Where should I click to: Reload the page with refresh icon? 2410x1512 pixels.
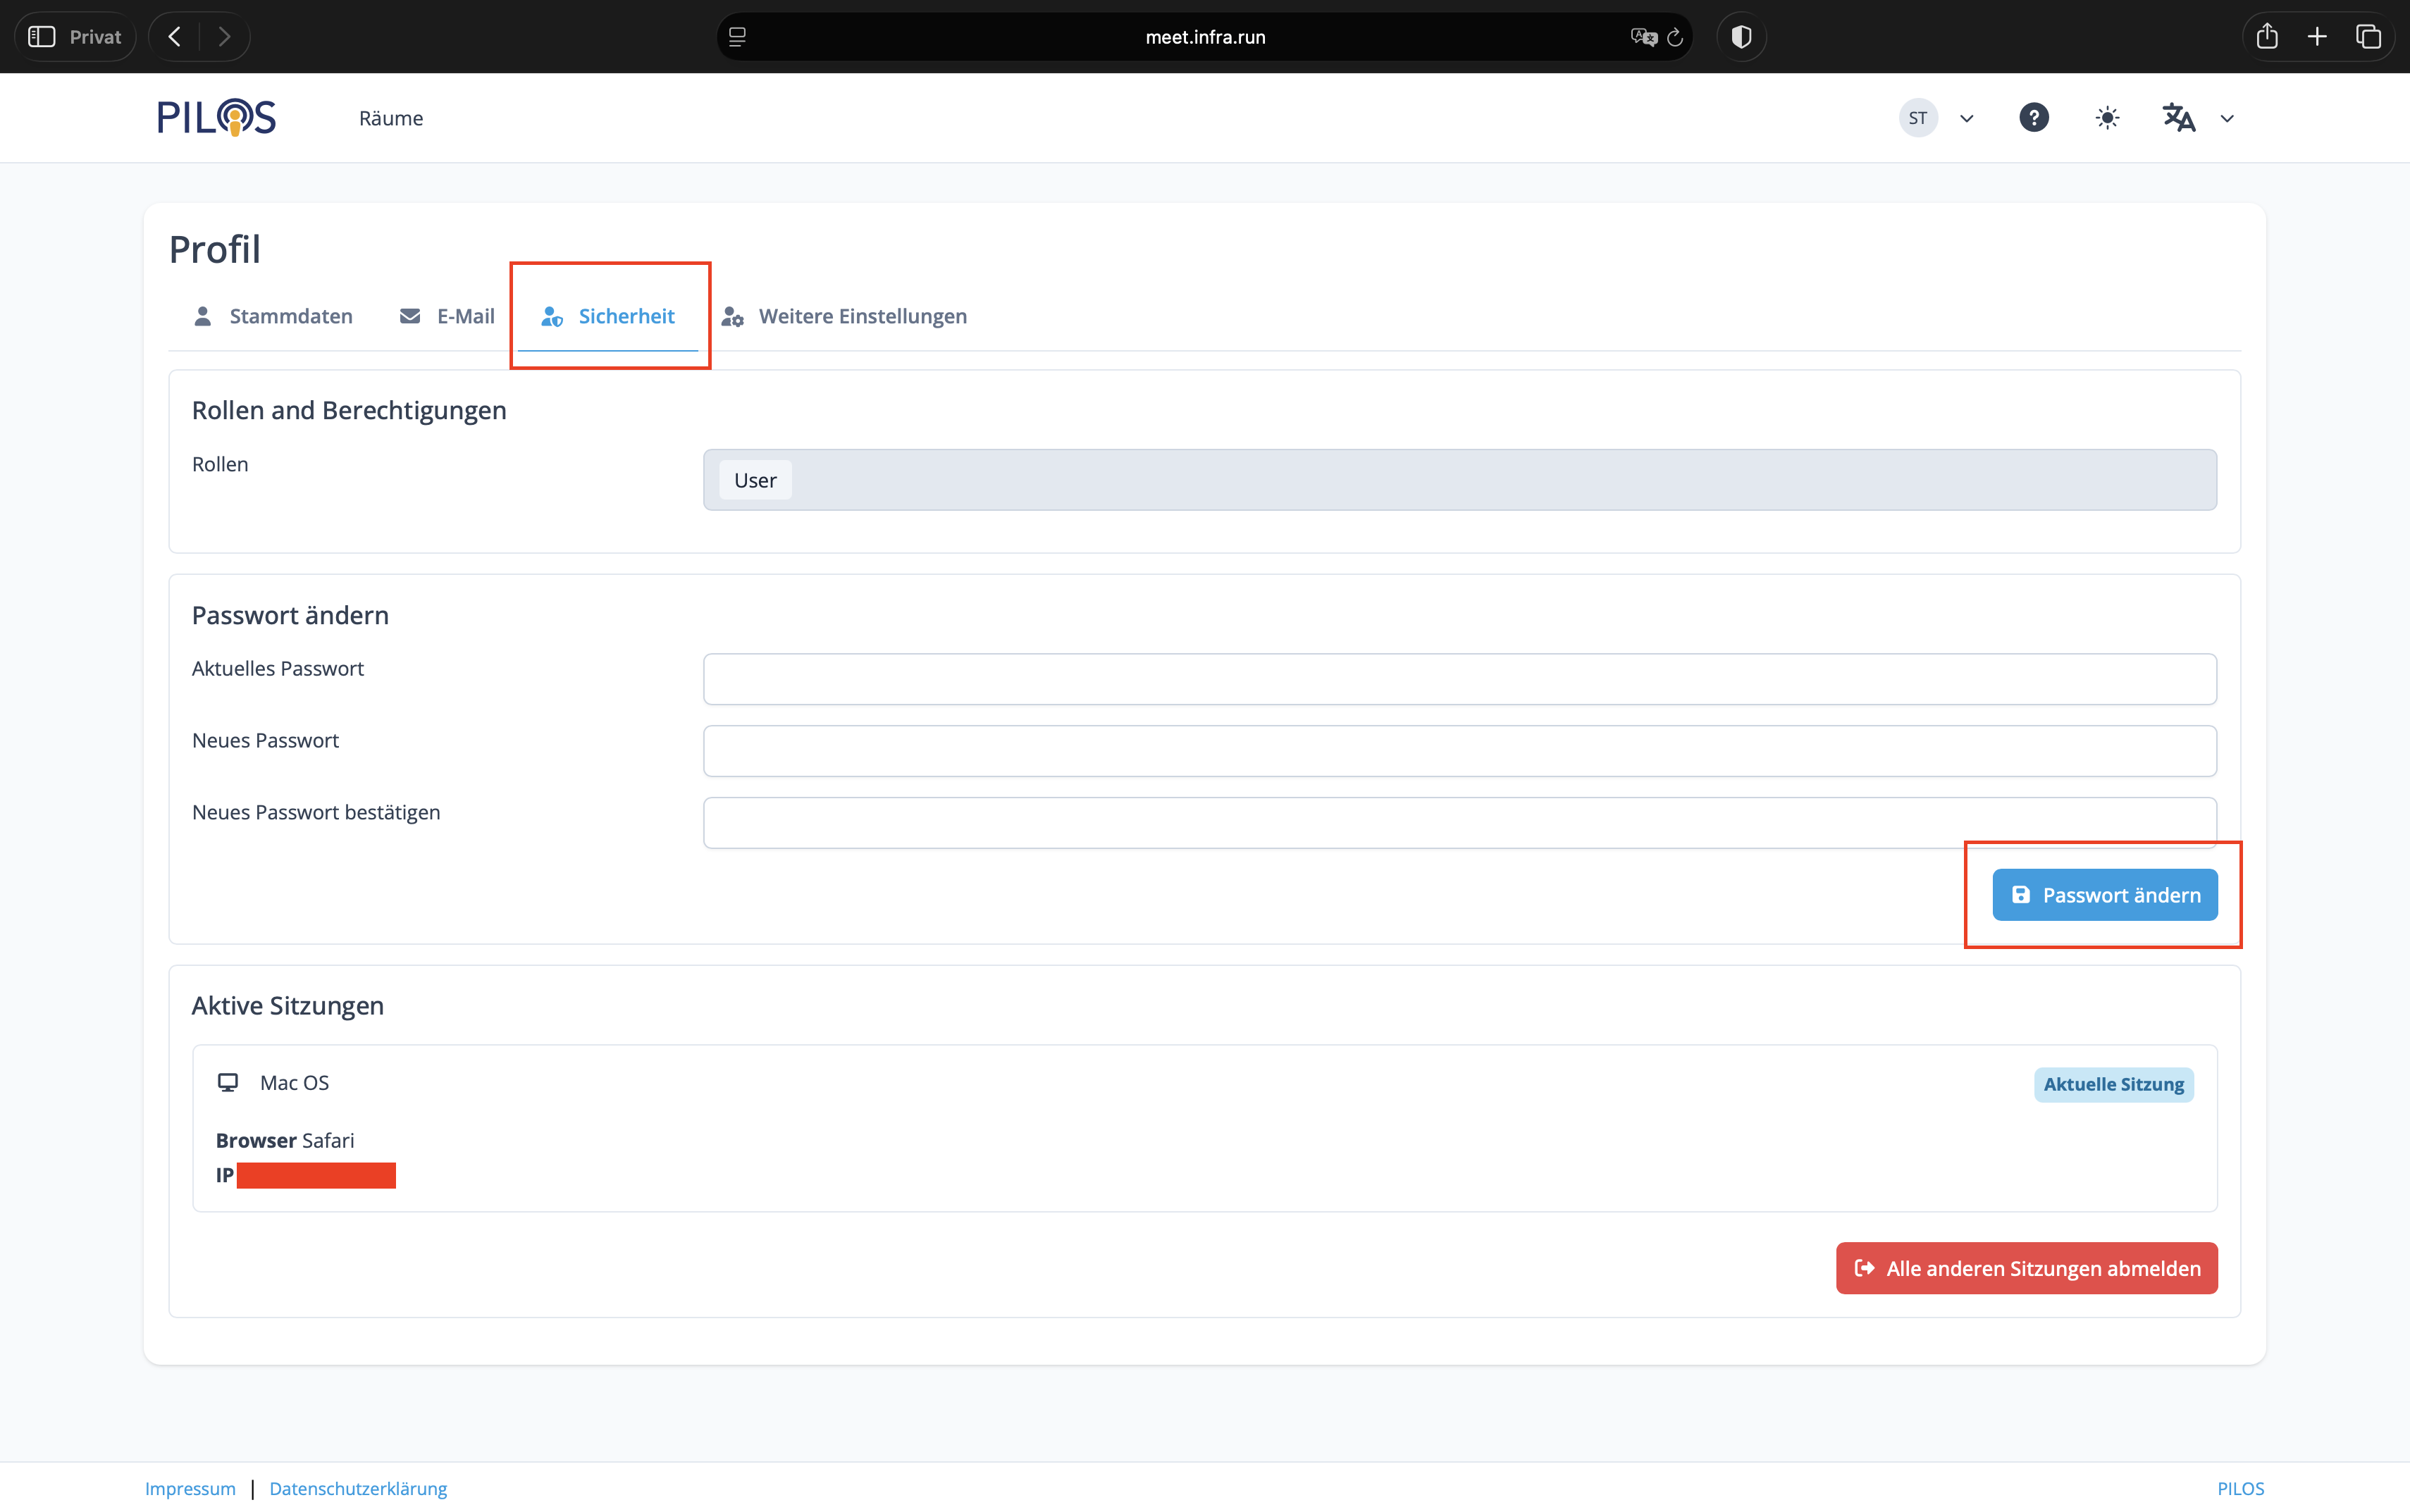coord(1675,37)
